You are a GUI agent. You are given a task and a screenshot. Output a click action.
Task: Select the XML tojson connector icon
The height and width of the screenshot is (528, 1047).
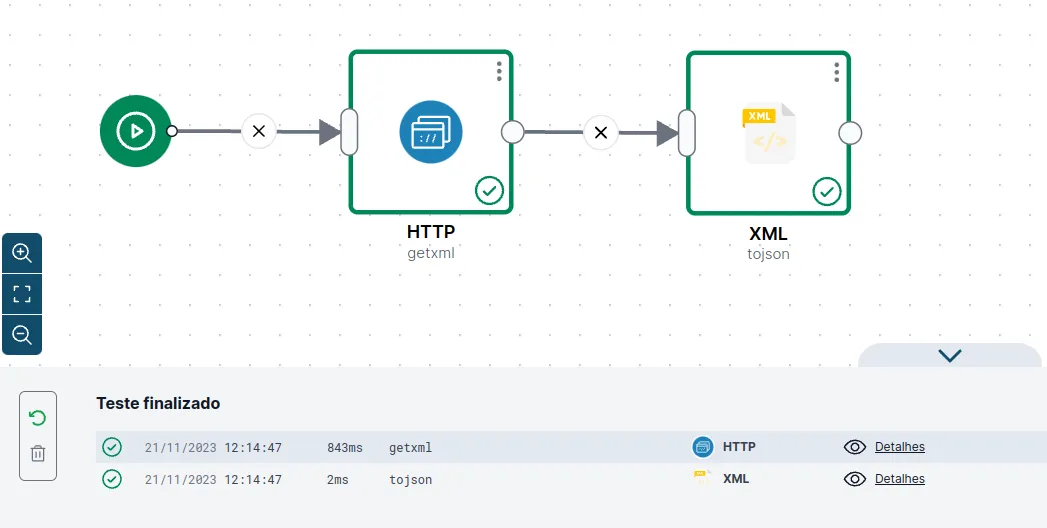coord(769,133)
